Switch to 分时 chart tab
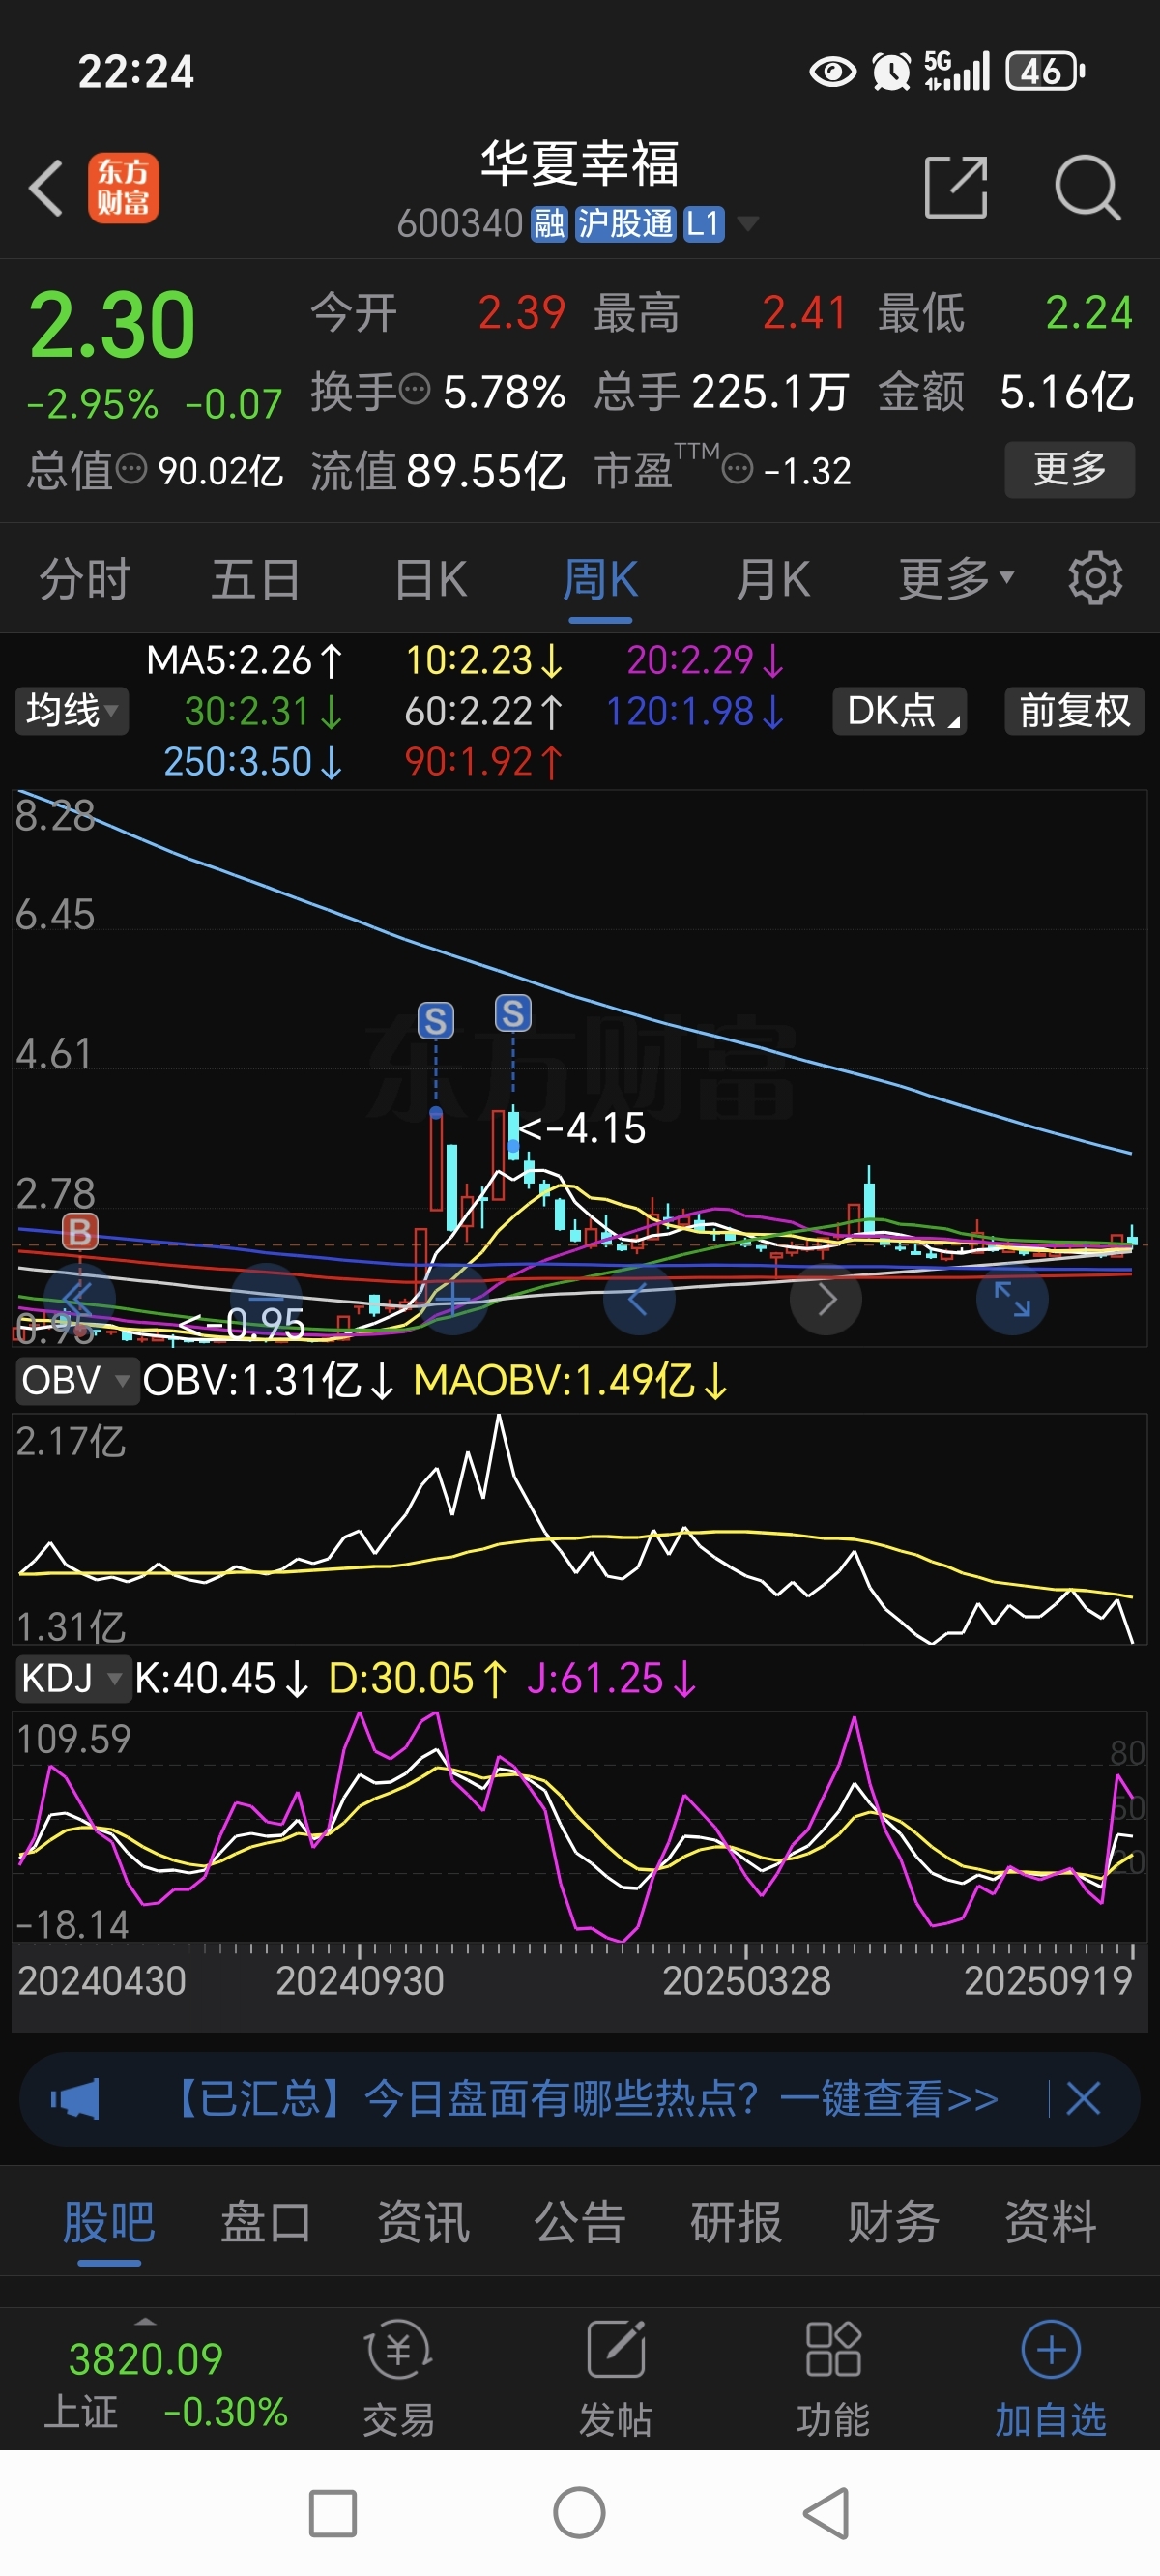 tap(85, 579)
